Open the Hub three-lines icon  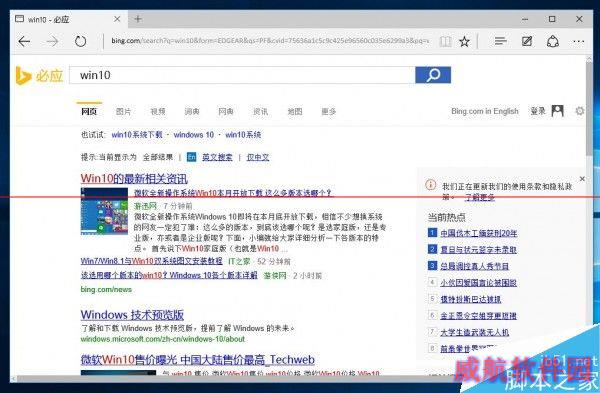tap(500, 41)
